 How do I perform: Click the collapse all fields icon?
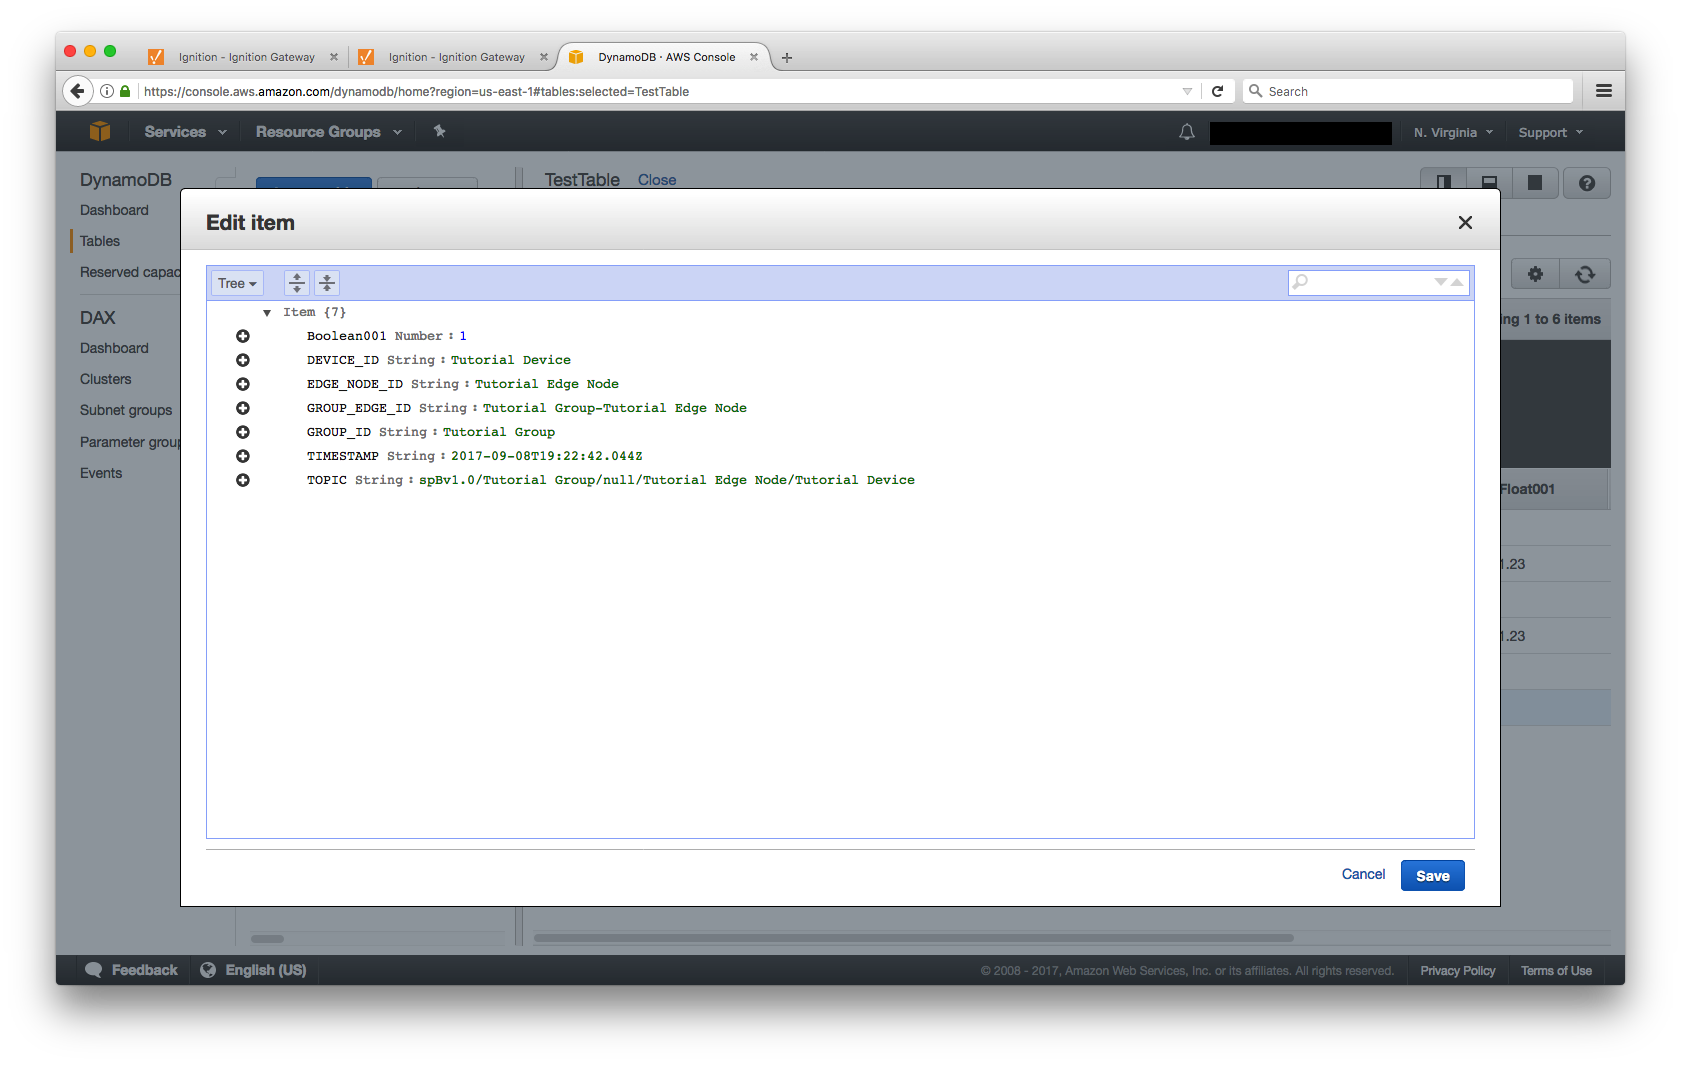tap(327, 283)
